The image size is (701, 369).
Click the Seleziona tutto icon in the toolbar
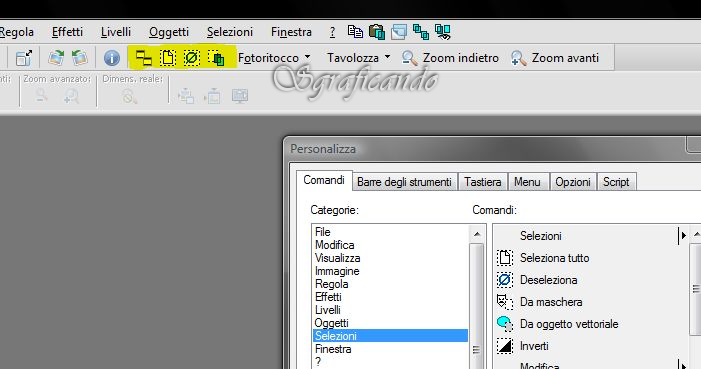[168, 58]
